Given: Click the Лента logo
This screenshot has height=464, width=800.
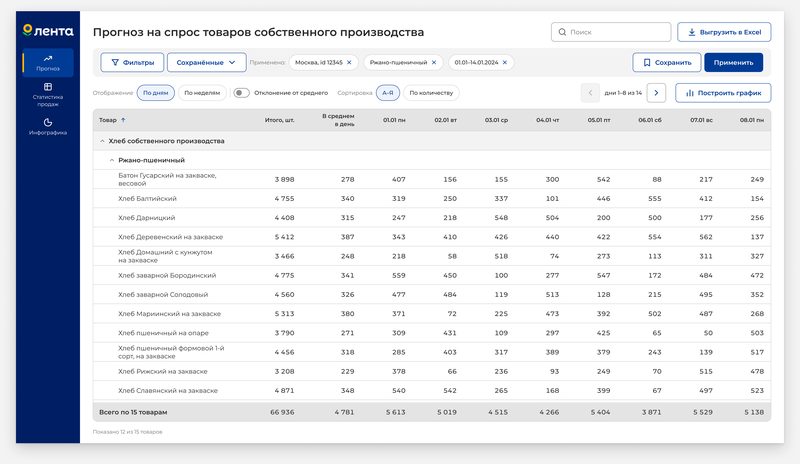Looking at the screenshot, I should click(x=48, y=31).
